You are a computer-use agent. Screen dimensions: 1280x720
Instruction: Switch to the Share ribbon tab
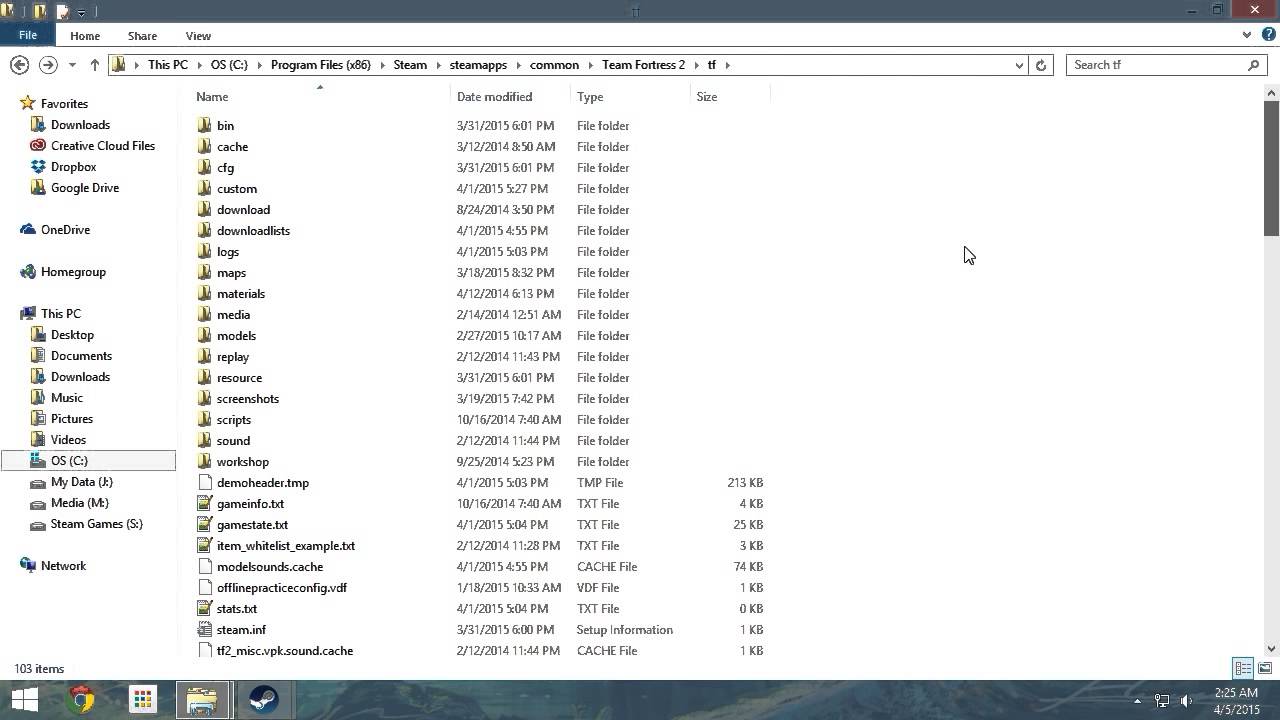[x=142, y=36]
